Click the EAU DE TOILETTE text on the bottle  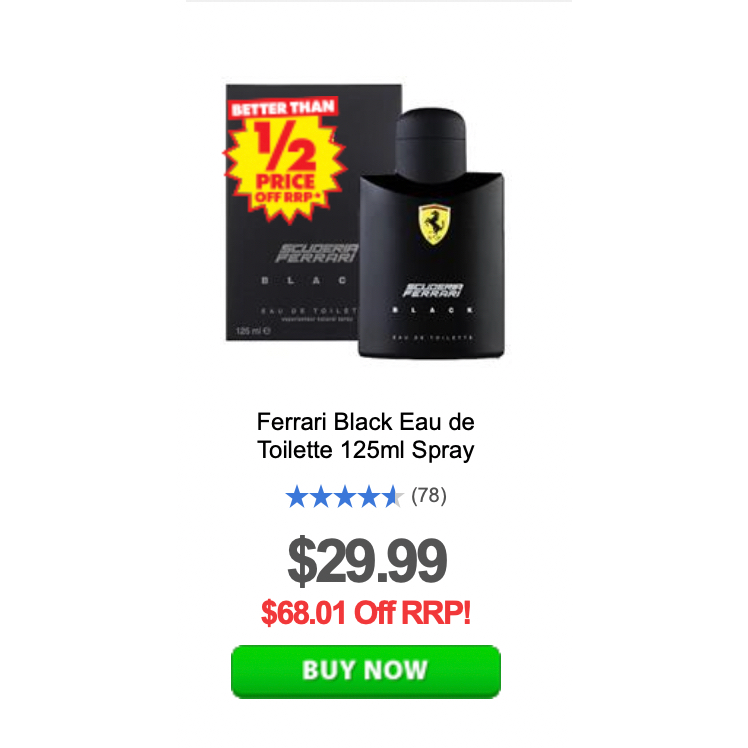(x=433, y=338)
